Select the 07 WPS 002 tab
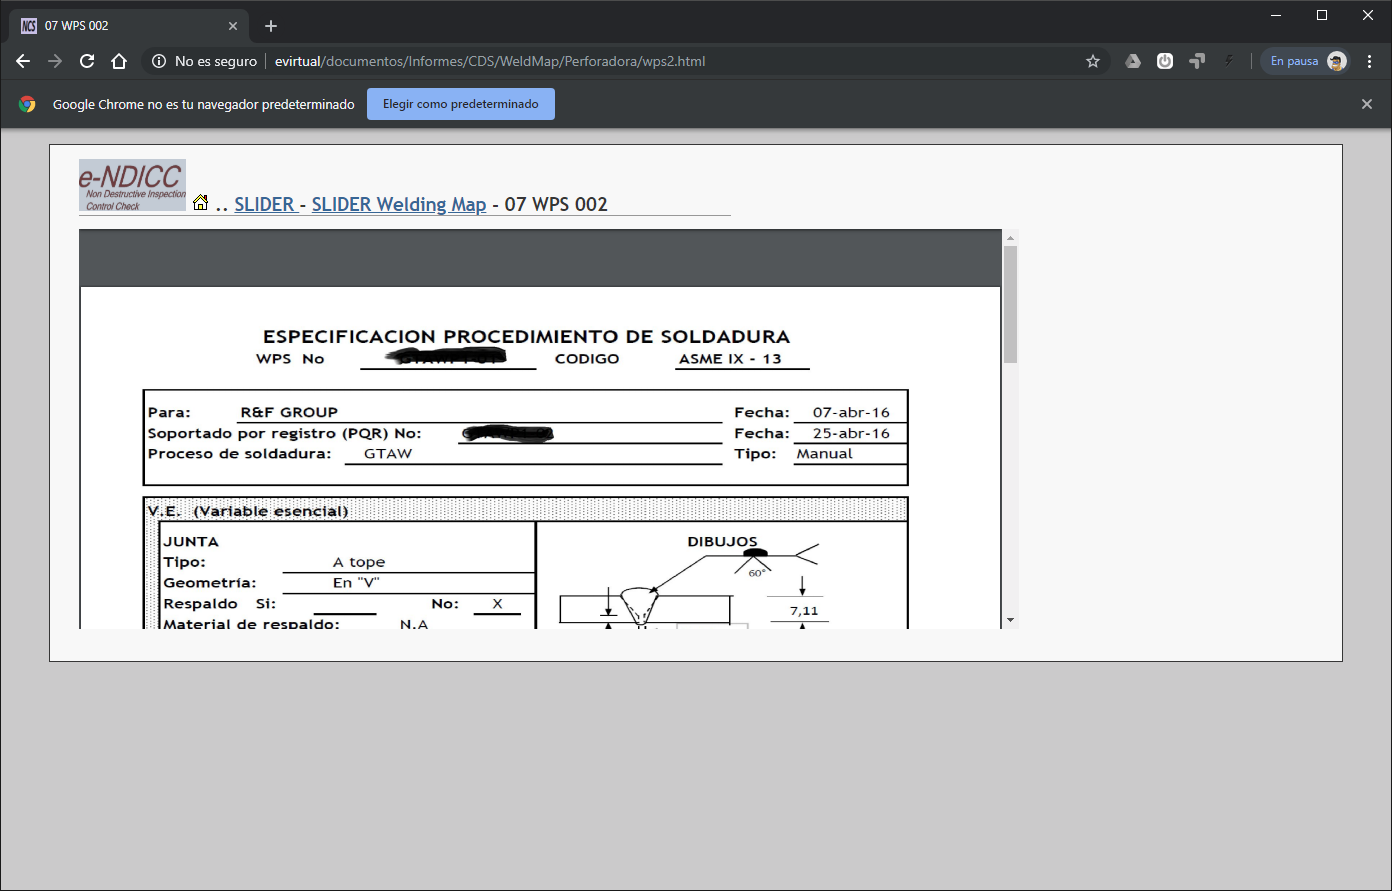This screenshot has width=1392, height=891. 120,26
